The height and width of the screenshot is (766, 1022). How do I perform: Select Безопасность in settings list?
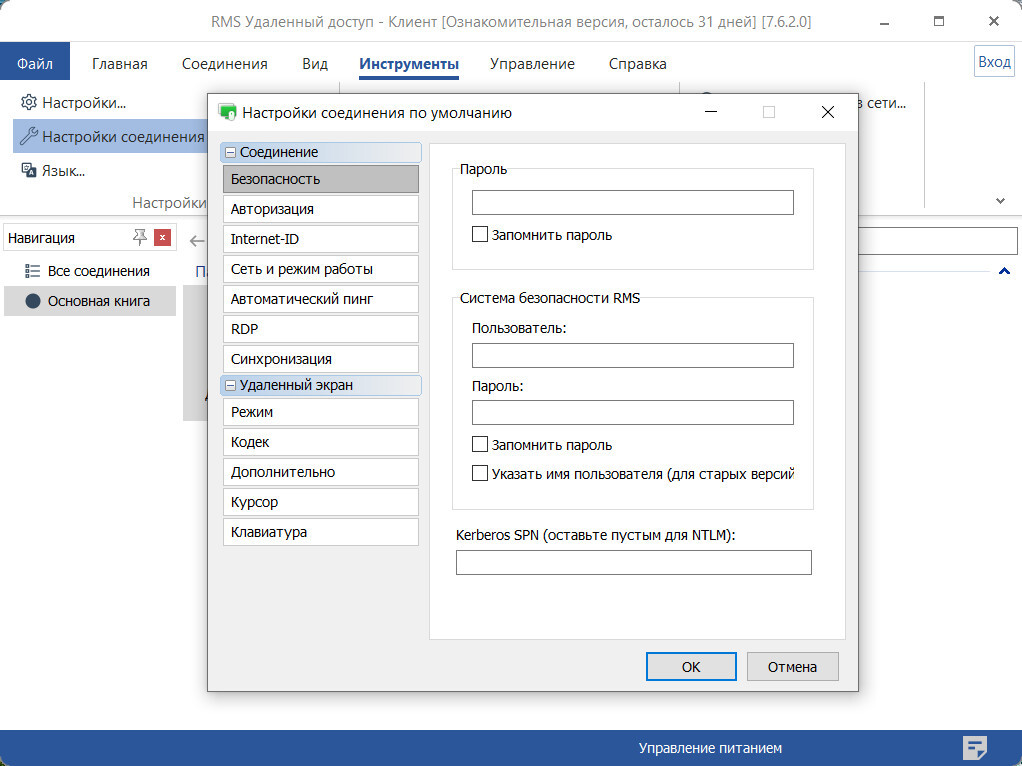pos(321,179)
